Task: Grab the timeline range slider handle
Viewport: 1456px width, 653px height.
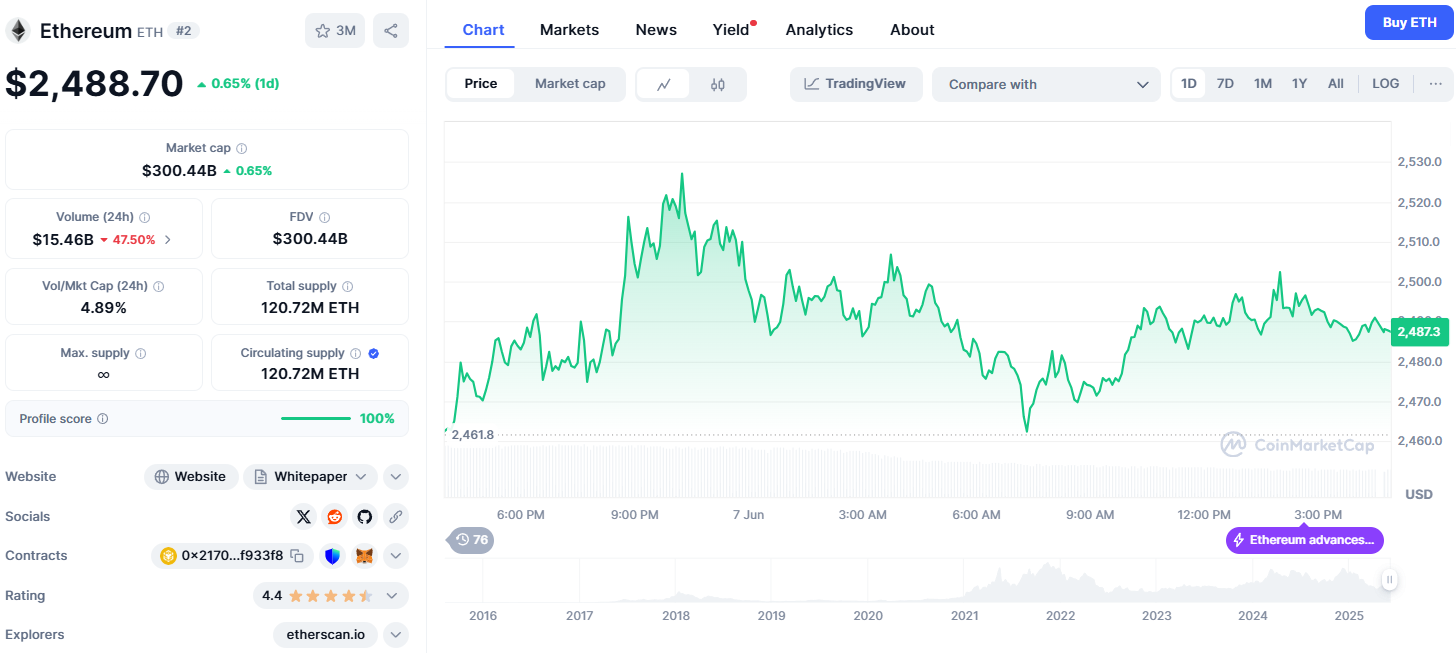Action: pyautogui.click(x=1389, y=579)
